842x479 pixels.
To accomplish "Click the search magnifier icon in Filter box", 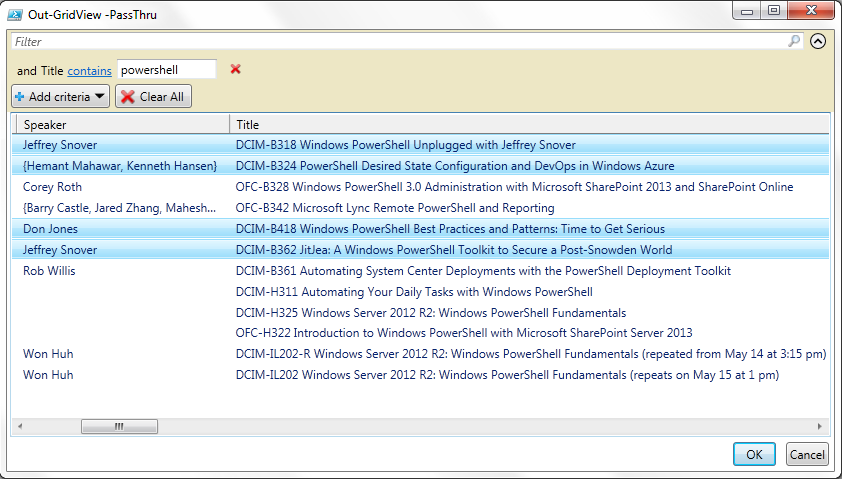I will tap(794, 42).
